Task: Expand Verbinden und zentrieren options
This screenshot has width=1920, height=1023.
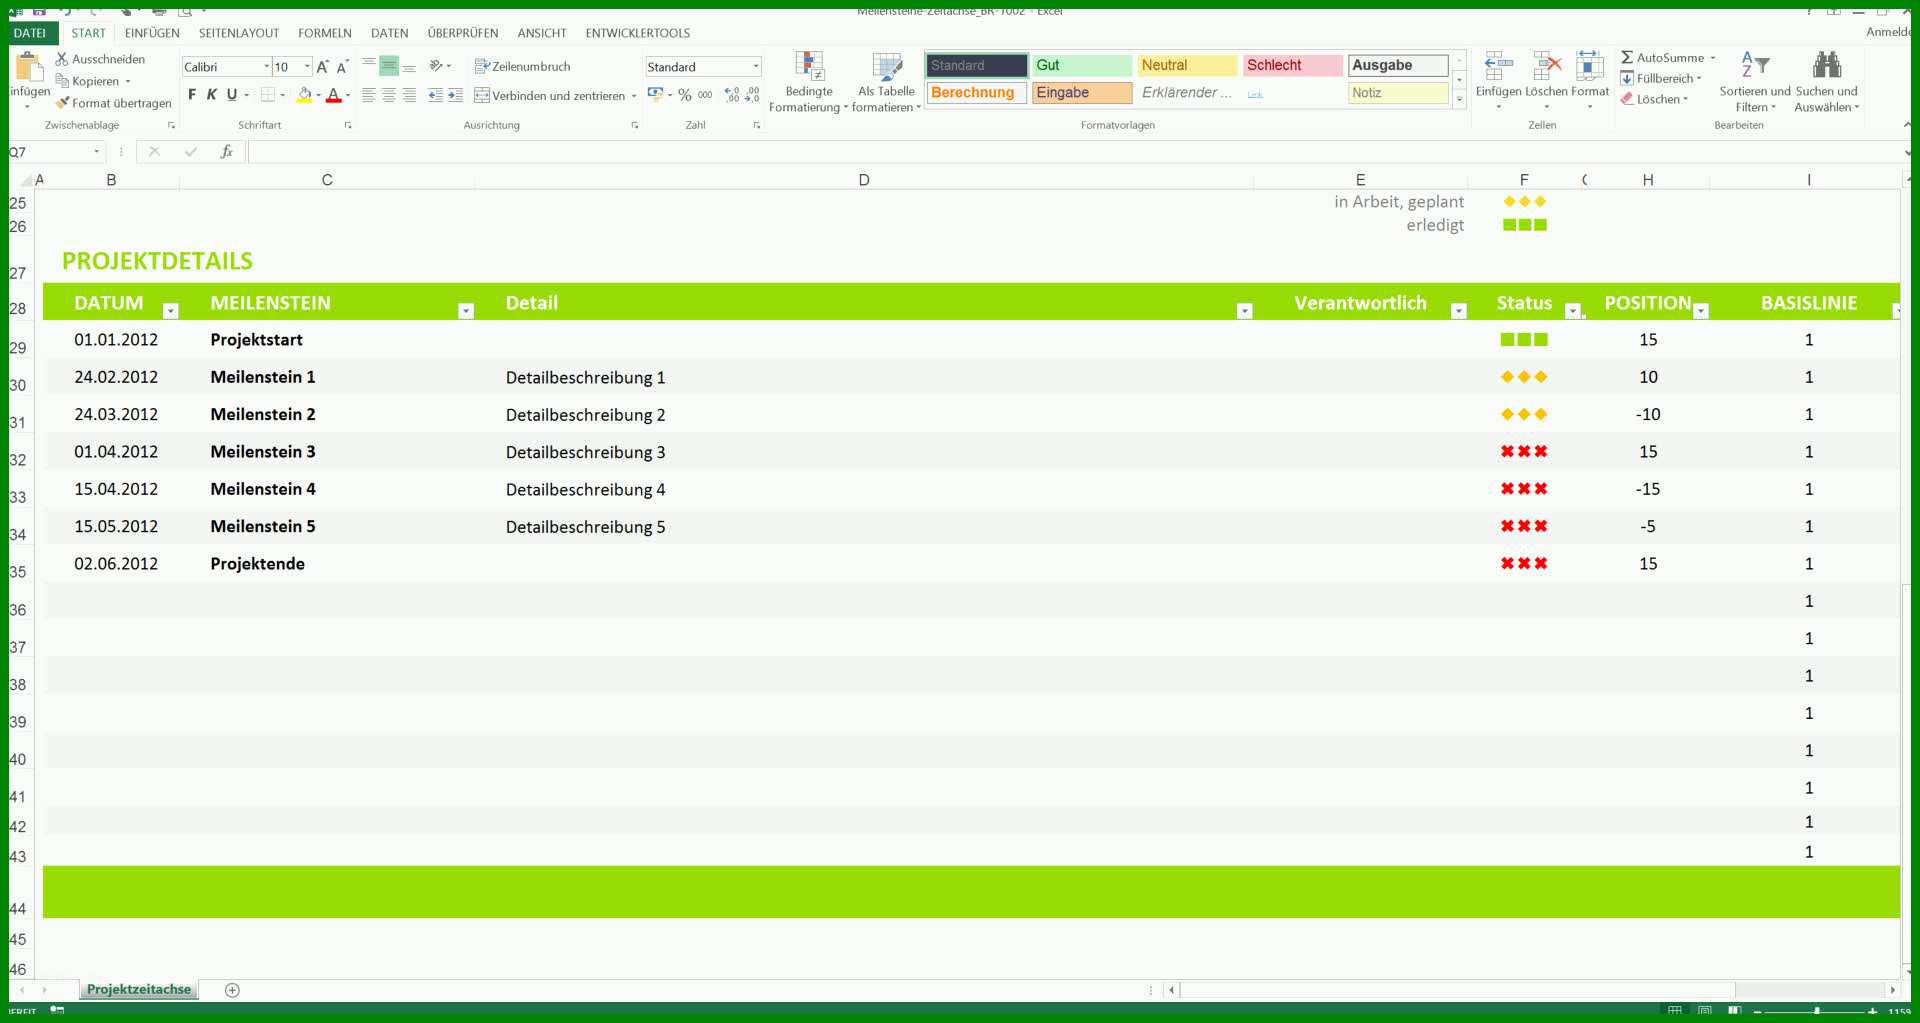Action: (634, 96)
